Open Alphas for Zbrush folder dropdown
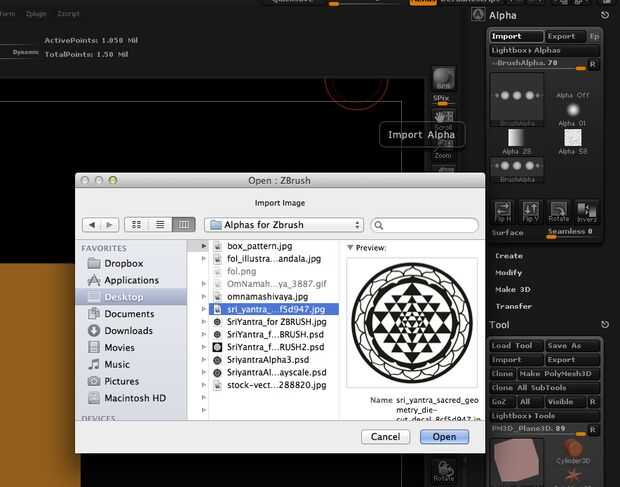The width and height of the screenshot is (620, 487). [284, 225]
